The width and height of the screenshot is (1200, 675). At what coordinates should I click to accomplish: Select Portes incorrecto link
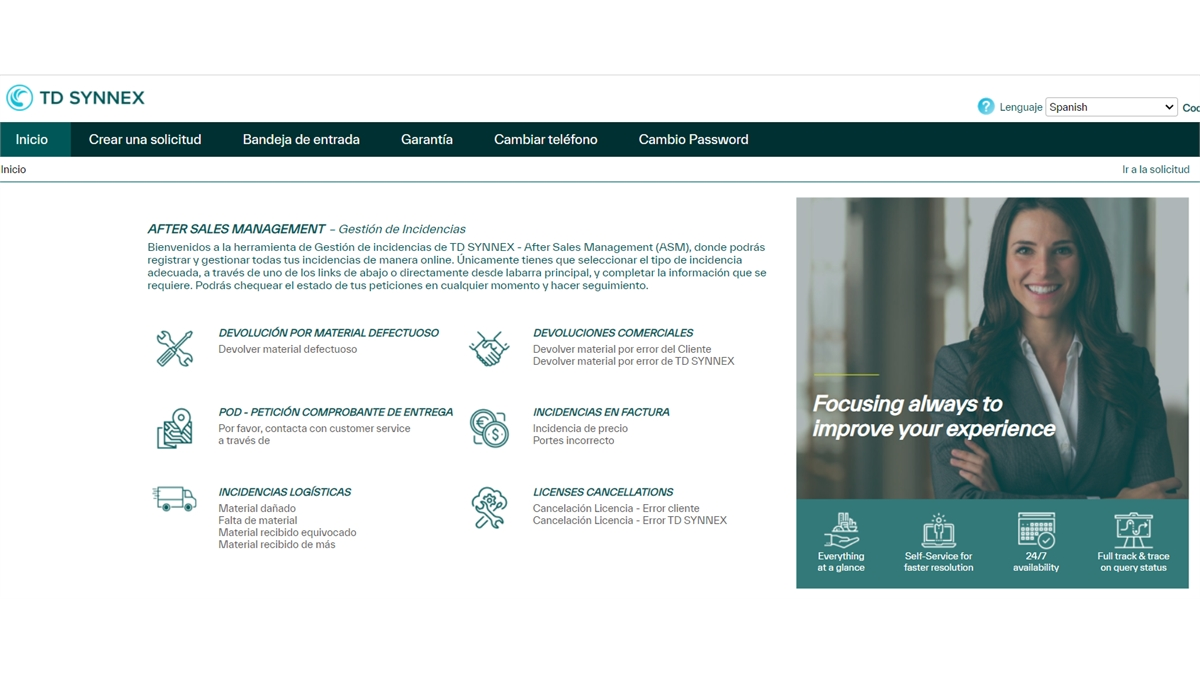pyautogui.click(x=574, y=440)
